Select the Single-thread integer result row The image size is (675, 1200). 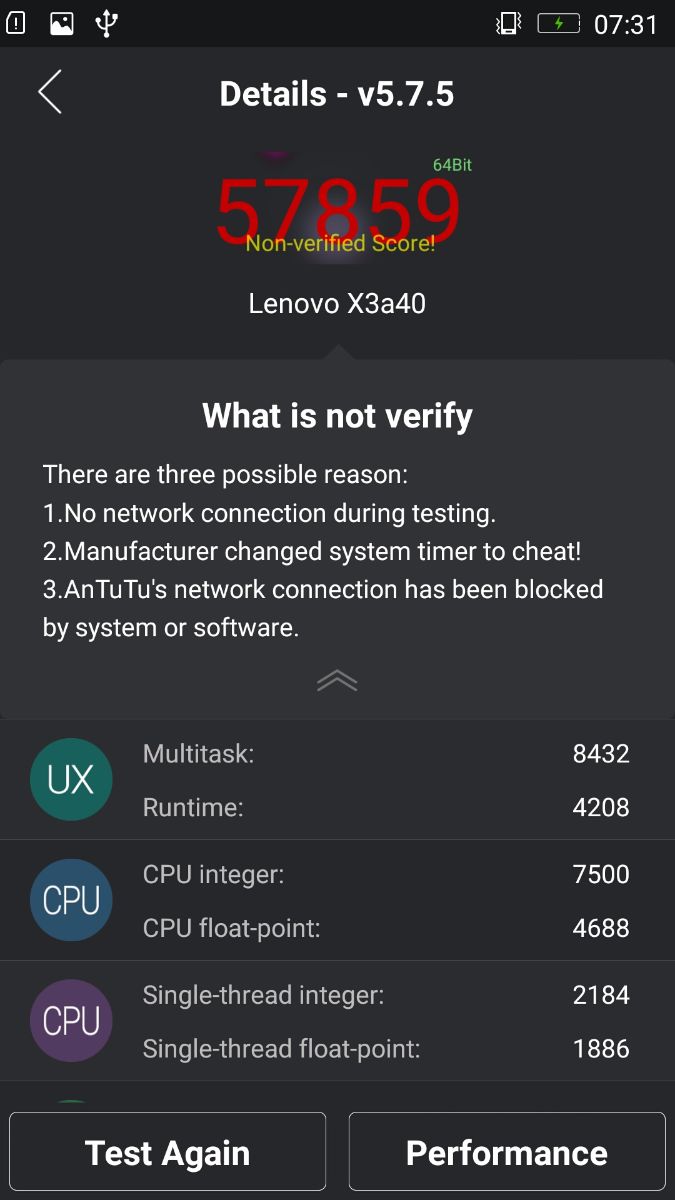386,995
